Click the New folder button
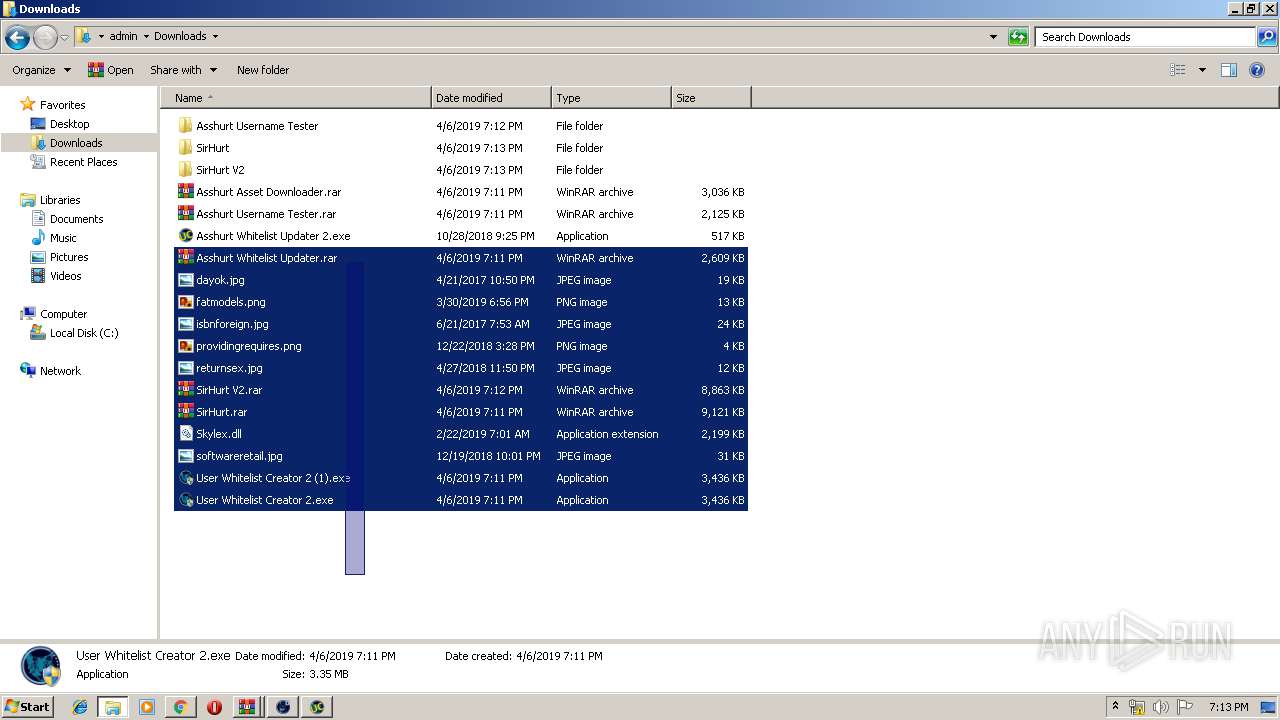This screenshot has height=720, width=1280. (263, 70)
